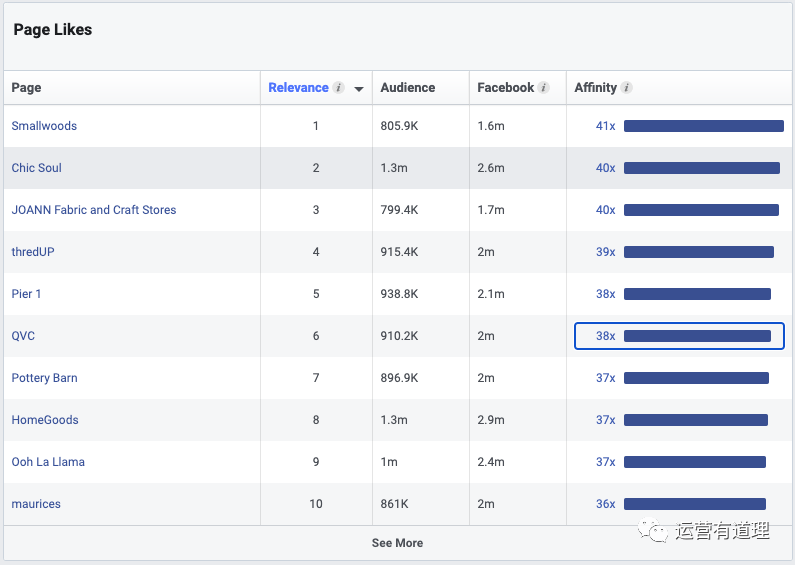Open the HomeGoods page link
The image size is (795, 565).
coord(45,420)
